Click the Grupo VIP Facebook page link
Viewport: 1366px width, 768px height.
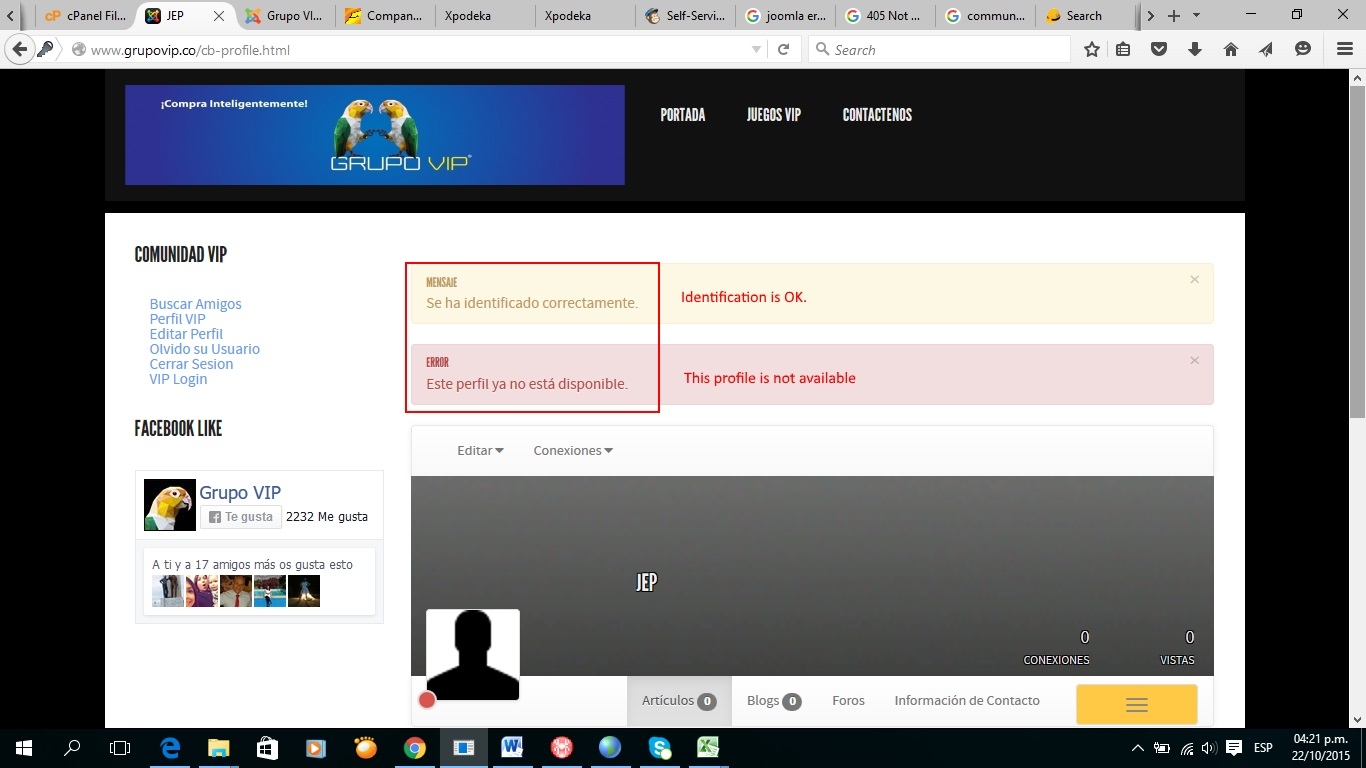240,492
